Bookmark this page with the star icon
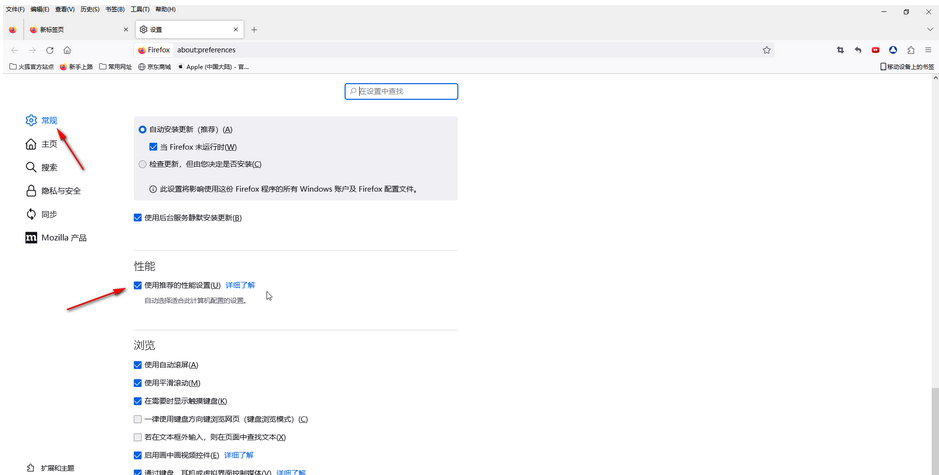 [767, 50]
